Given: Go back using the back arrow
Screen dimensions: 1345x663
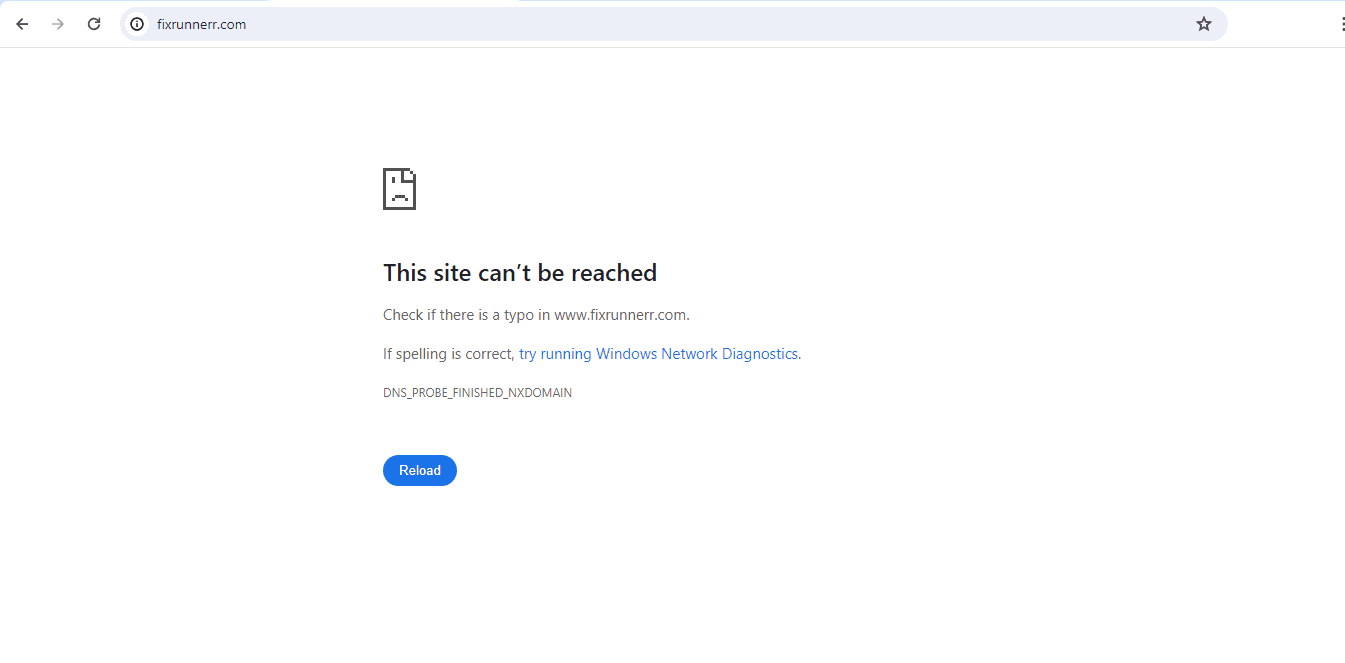Looking at the screenshot, I should pos(22,24).
